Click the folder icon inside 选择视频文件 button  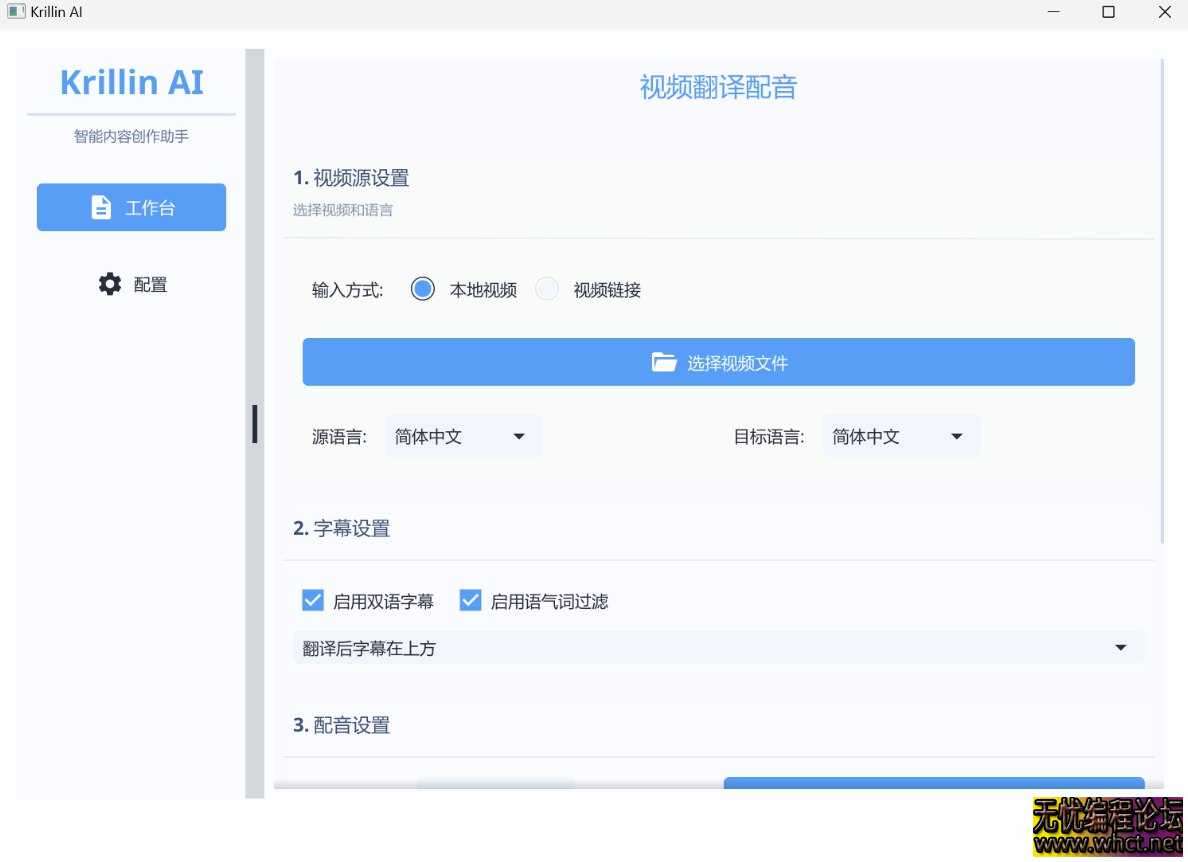point(664,361)
